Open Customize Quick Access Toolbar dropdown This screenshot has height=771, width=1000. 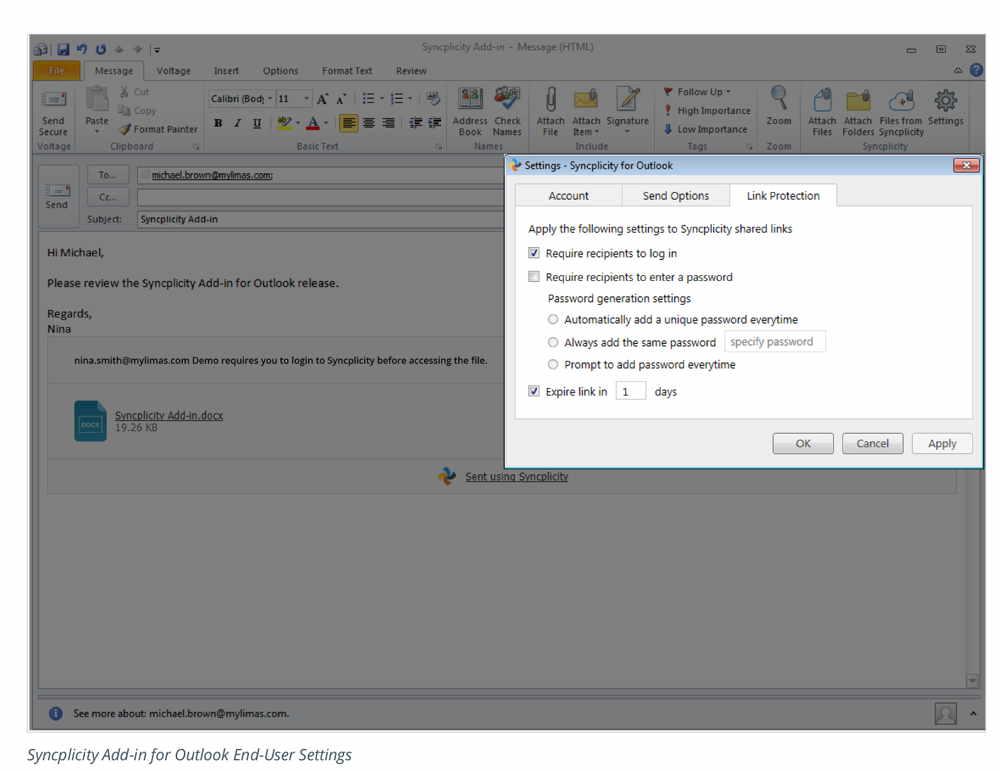click(x=156, y=50)
